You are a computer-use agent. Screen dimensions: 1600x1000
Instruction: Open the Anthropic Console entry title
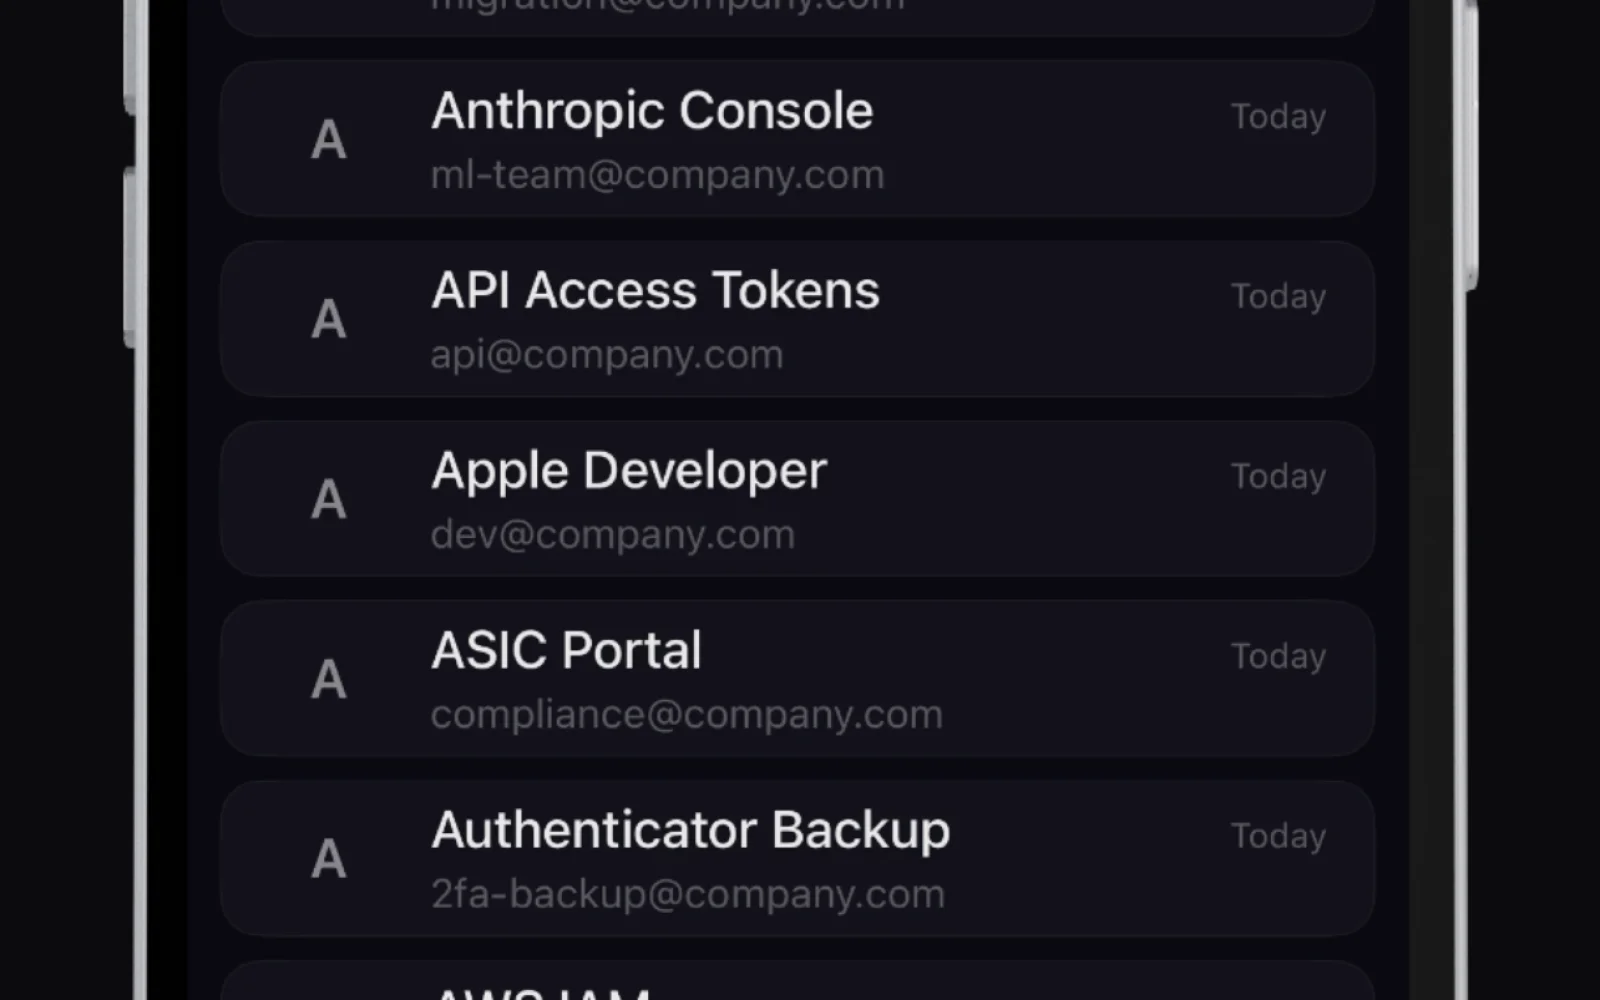click(652, 111)
